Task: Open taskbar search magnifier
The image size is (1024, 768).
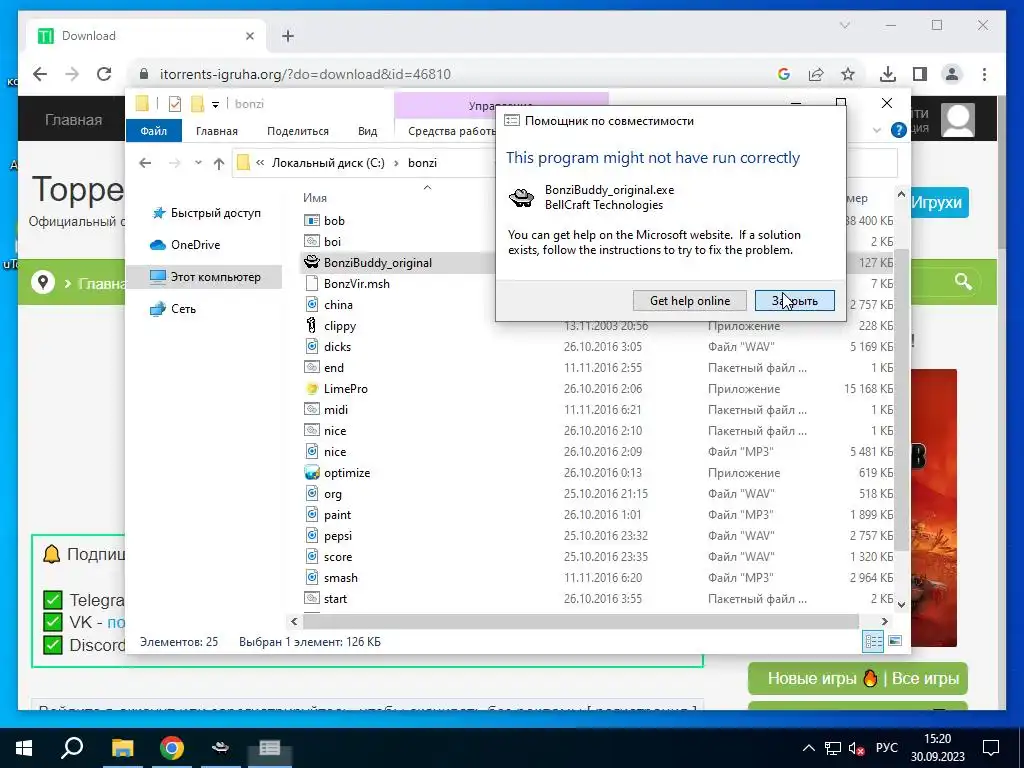Action: 72,748
